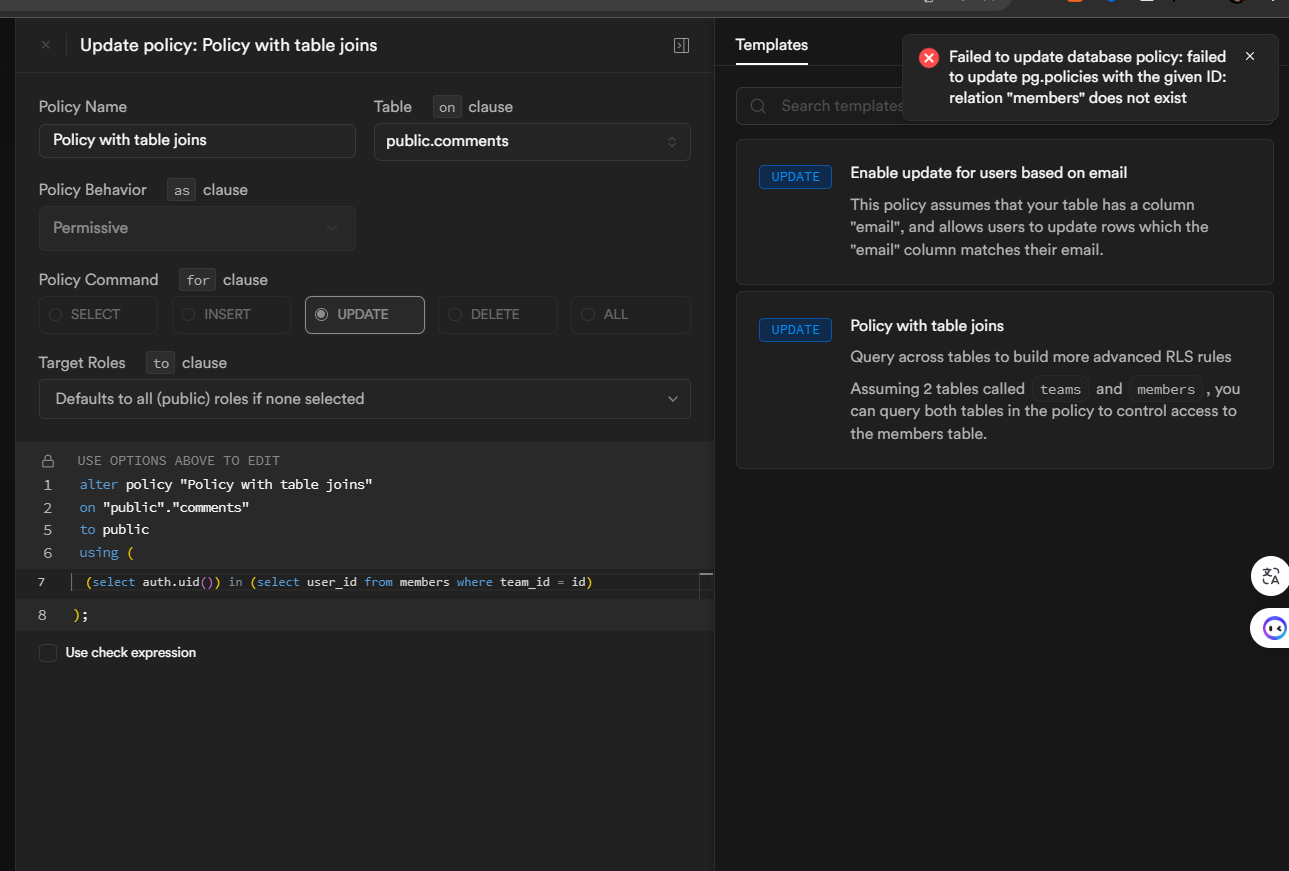Click the 'teams' code tag in template description

pos(1060,389)
